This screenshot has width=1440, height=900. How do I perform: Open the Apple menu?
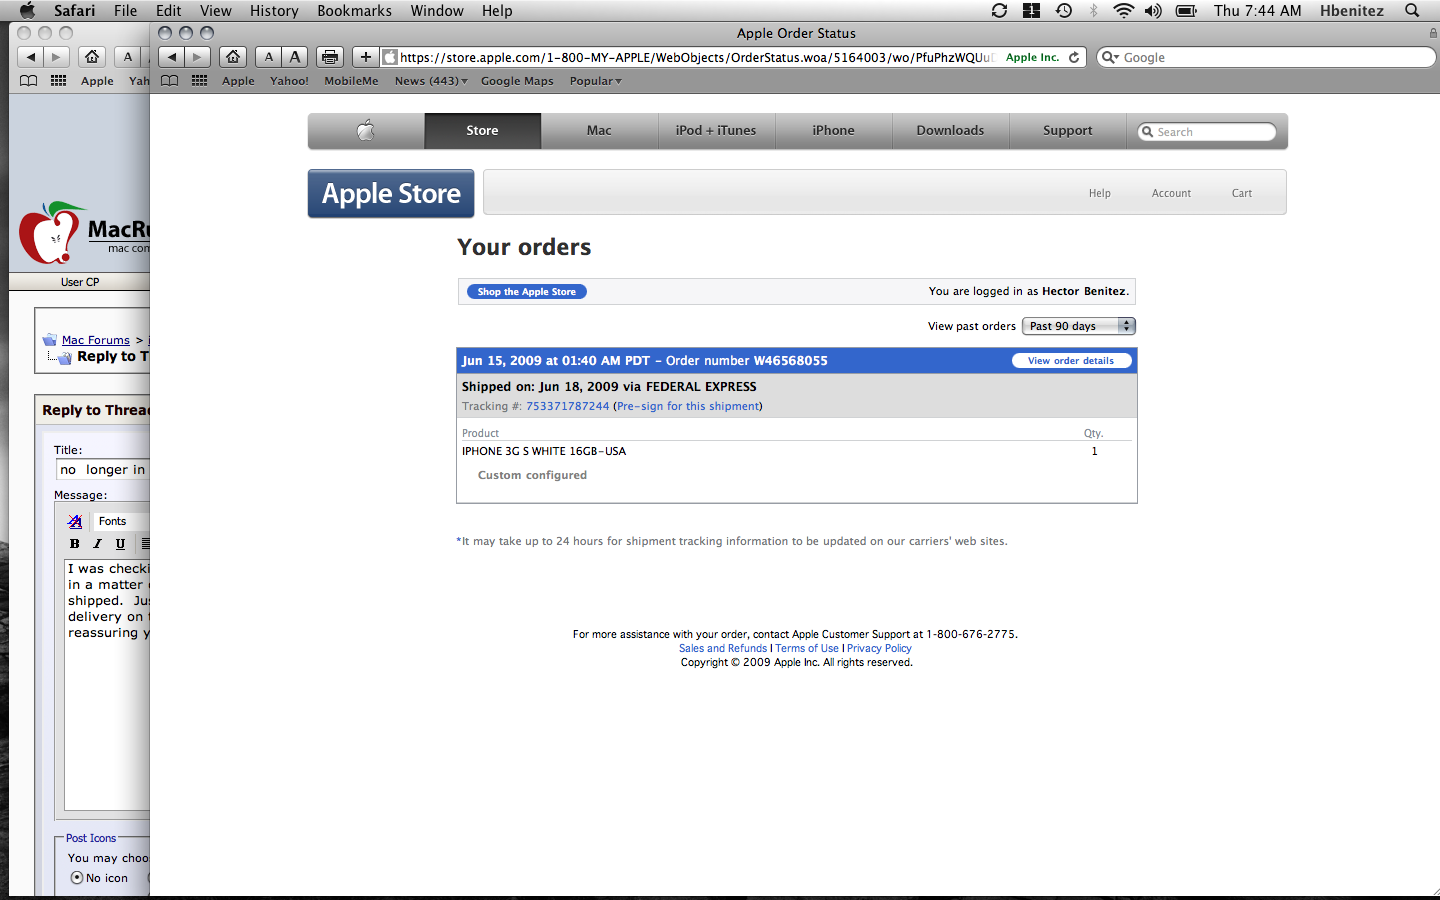pyautogui.click(x=27, y=11)
